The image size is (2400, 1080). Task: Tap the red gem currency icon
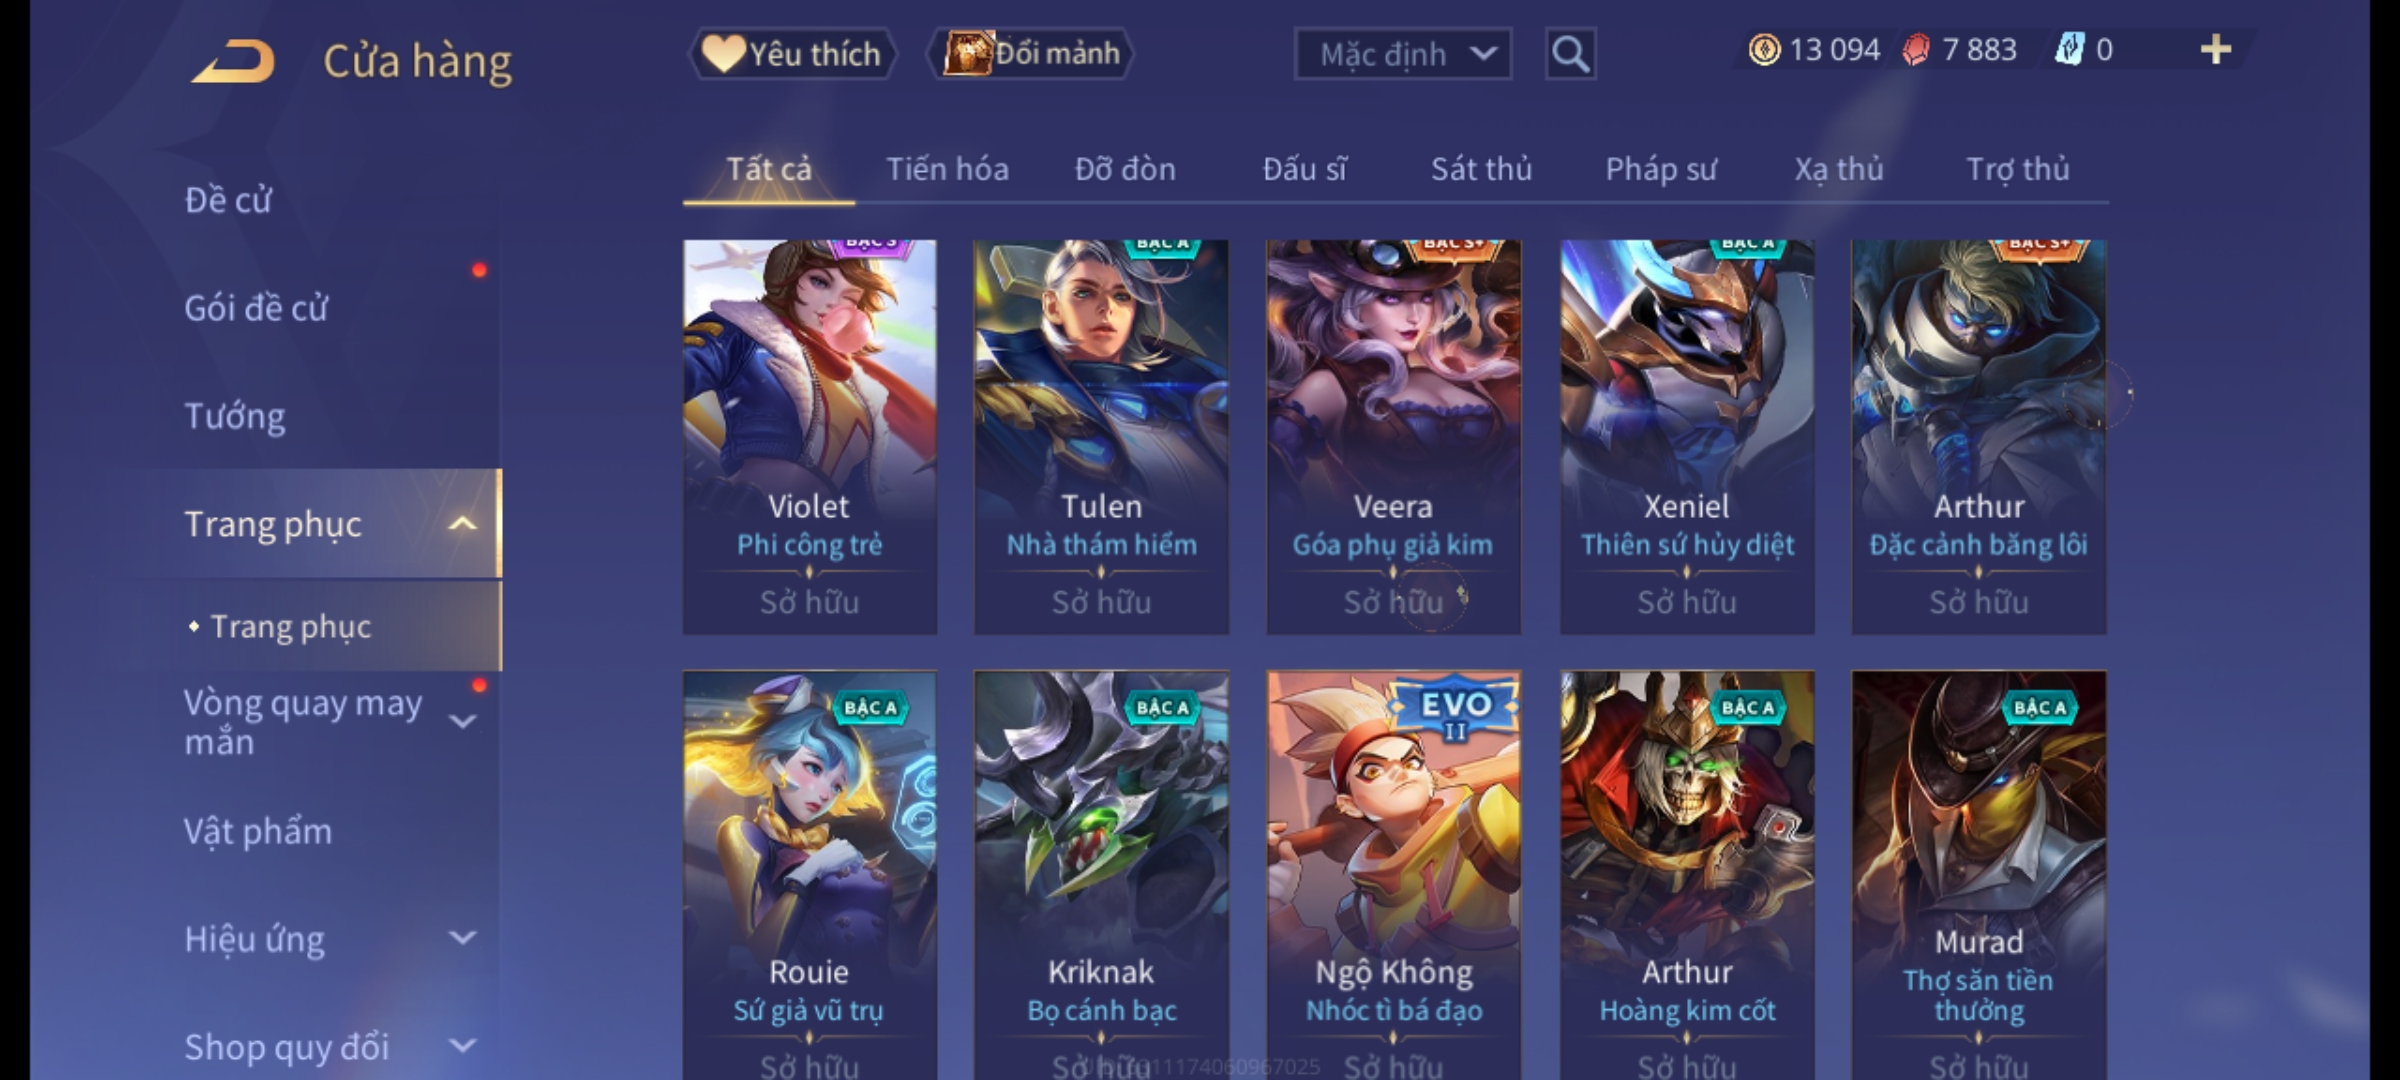click(x=1916, y=50)
